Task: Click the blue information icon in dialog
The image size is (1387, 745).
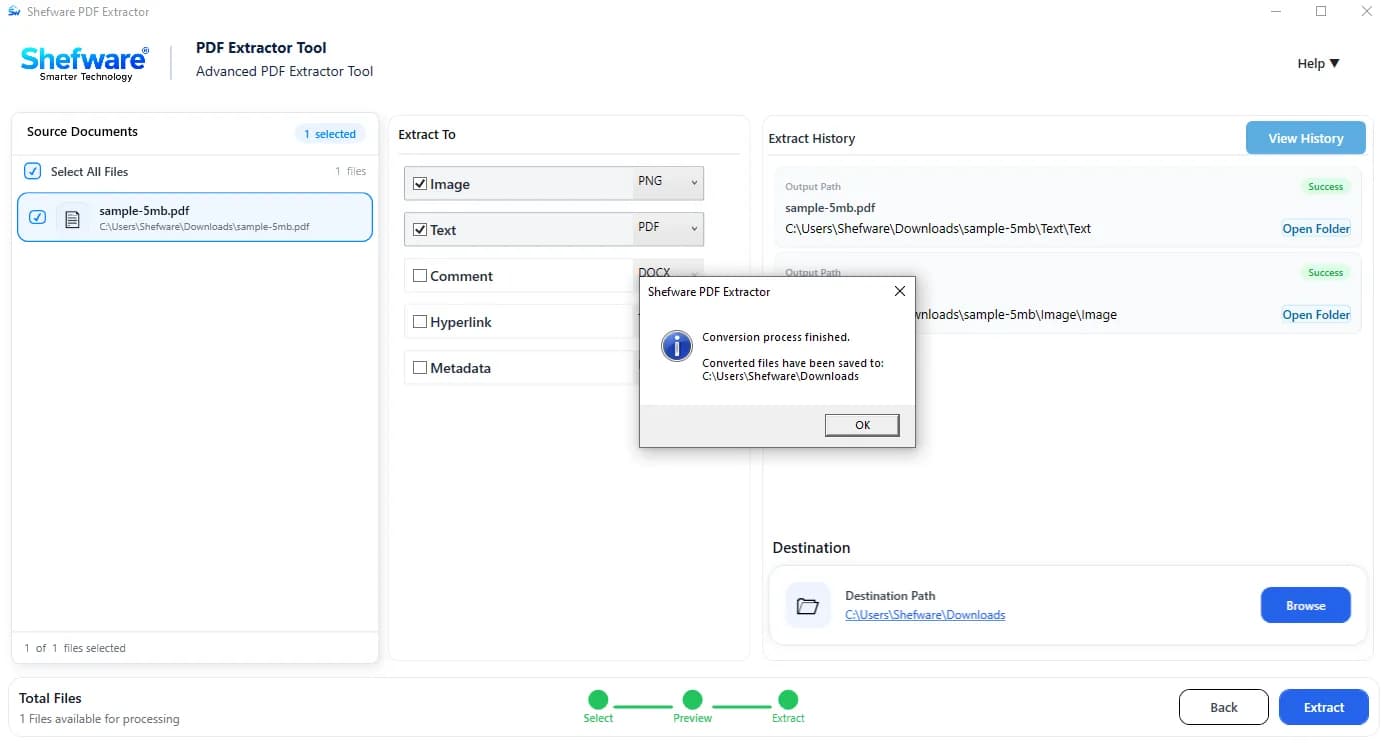Action: point(677,346)
